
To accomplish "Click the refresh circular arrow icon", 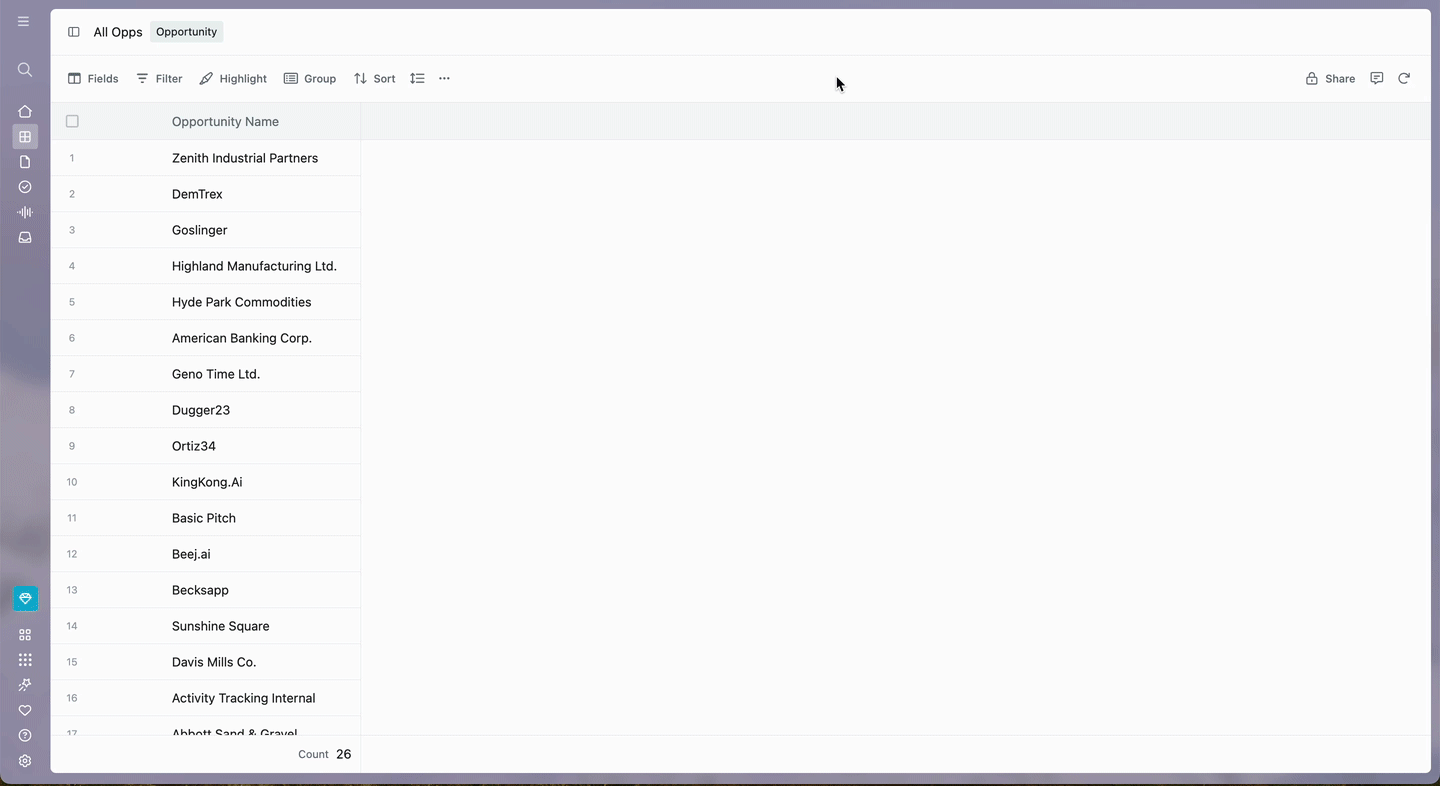I will point(1404,78).
